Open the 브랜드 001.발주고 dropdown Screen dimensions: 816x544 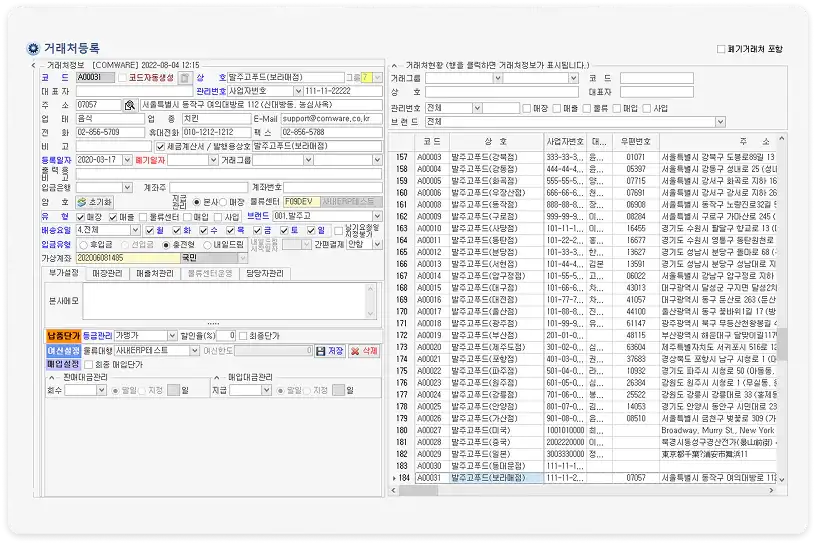(377, 216)
